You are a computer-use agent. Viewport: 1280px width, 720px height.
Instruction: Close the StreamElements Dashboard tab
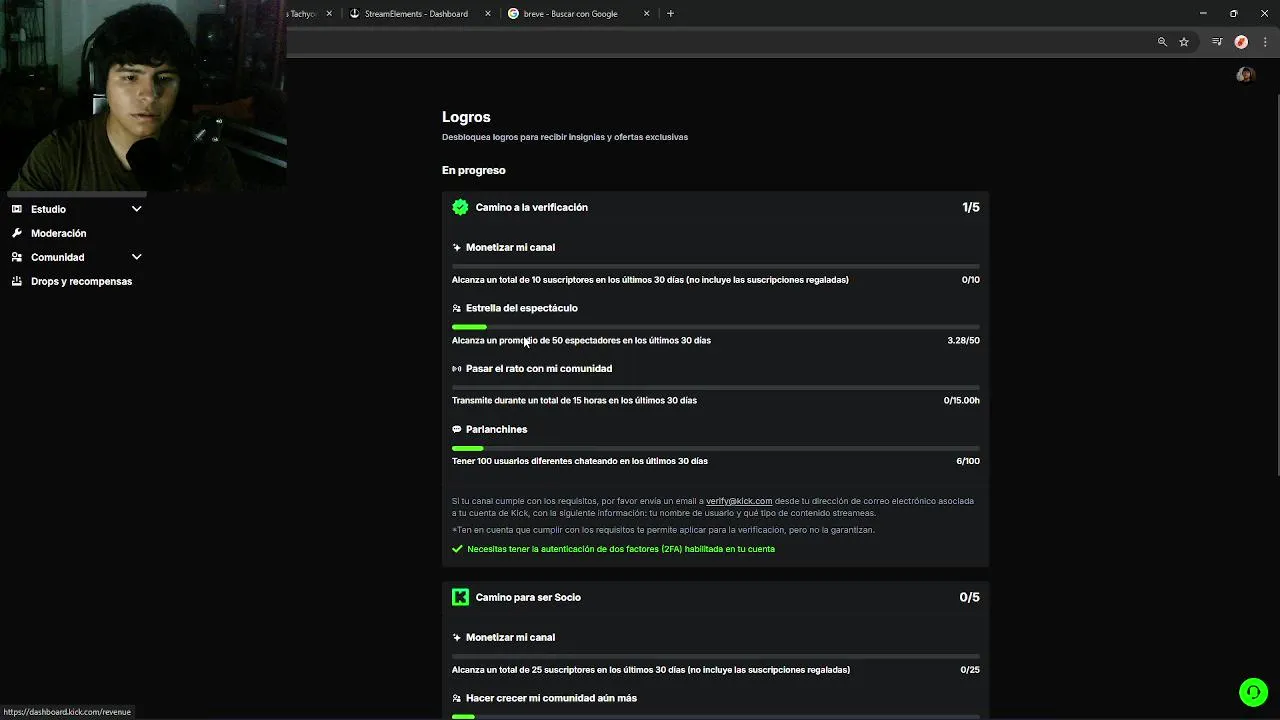coord(488,14)
